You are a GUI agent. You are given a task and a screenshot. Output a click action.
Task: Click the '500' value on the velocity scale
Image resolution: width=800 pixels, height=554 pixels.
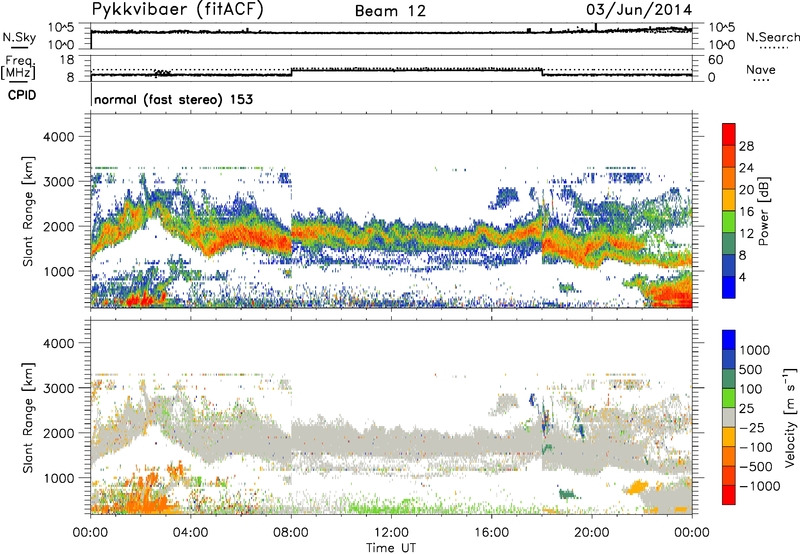tap(751, 369)
